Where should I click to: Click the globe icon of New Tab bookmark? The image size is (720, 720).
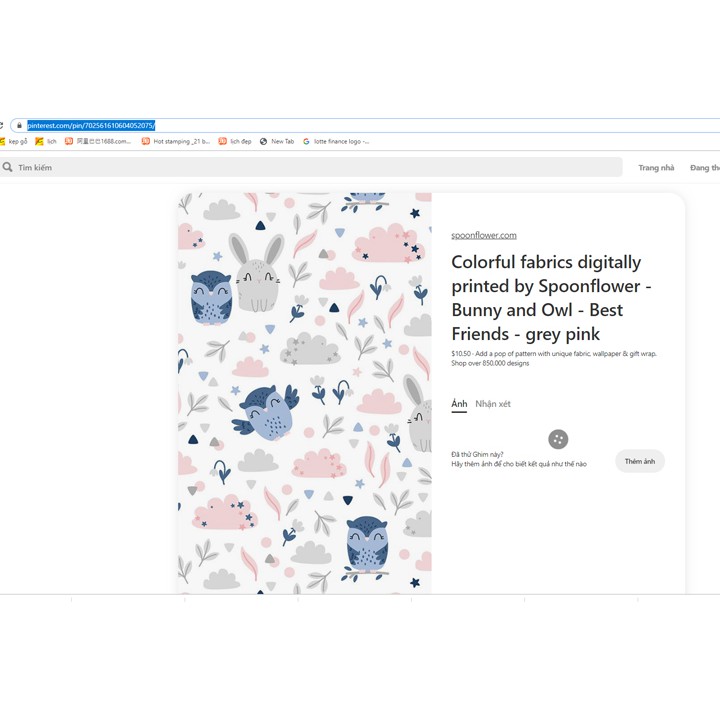[264, 141]
